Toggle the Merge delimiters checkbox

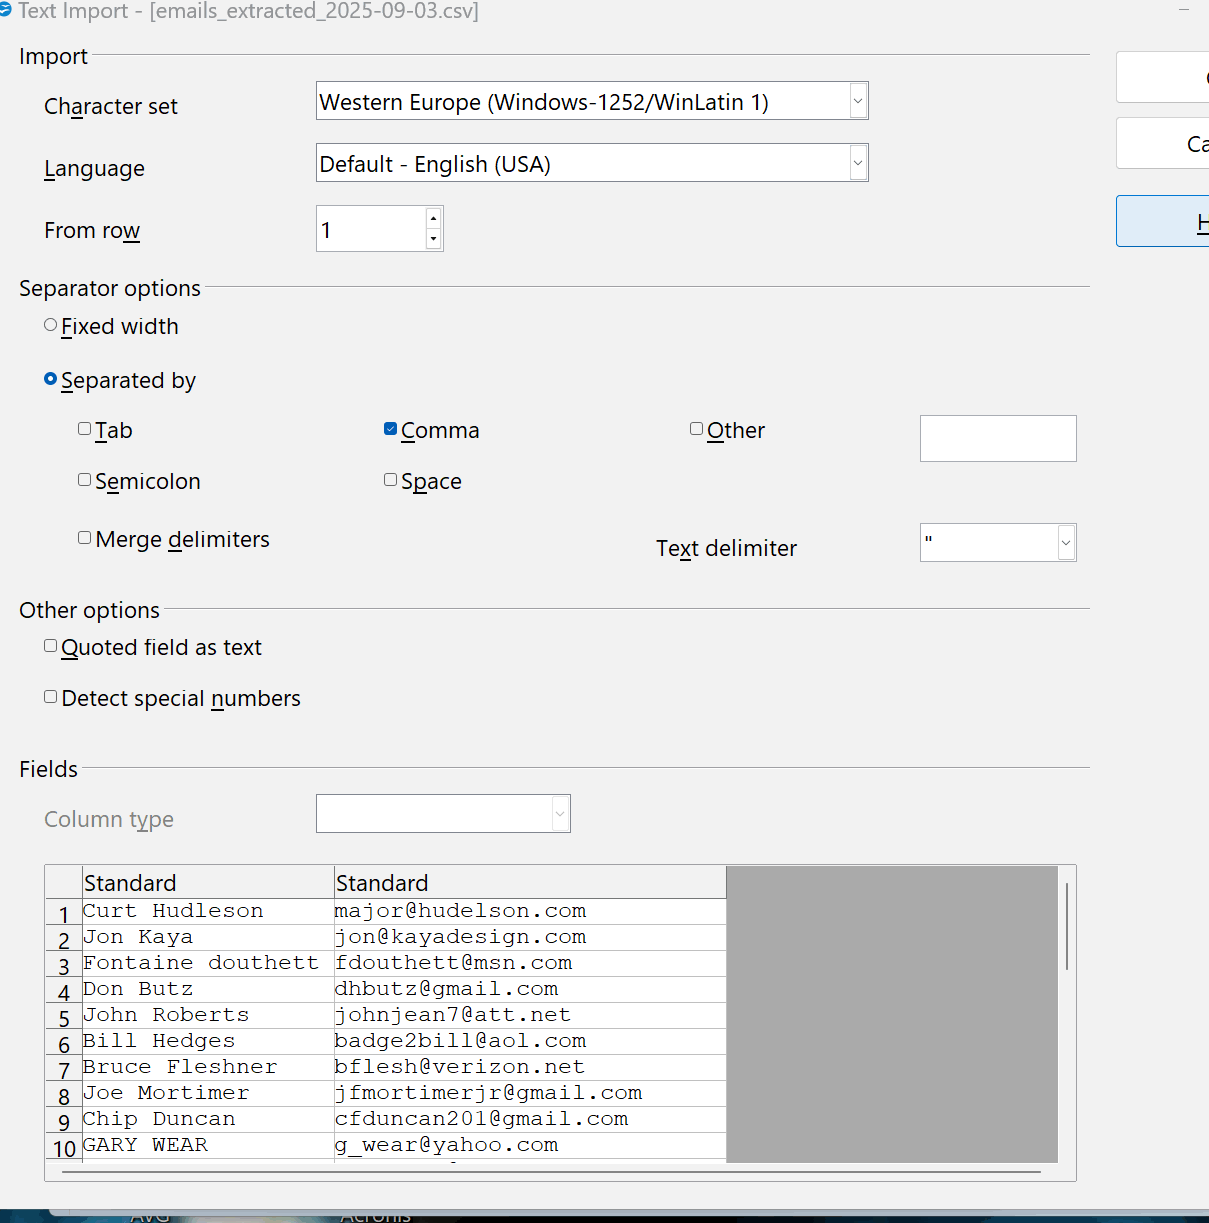click(85, 538)
